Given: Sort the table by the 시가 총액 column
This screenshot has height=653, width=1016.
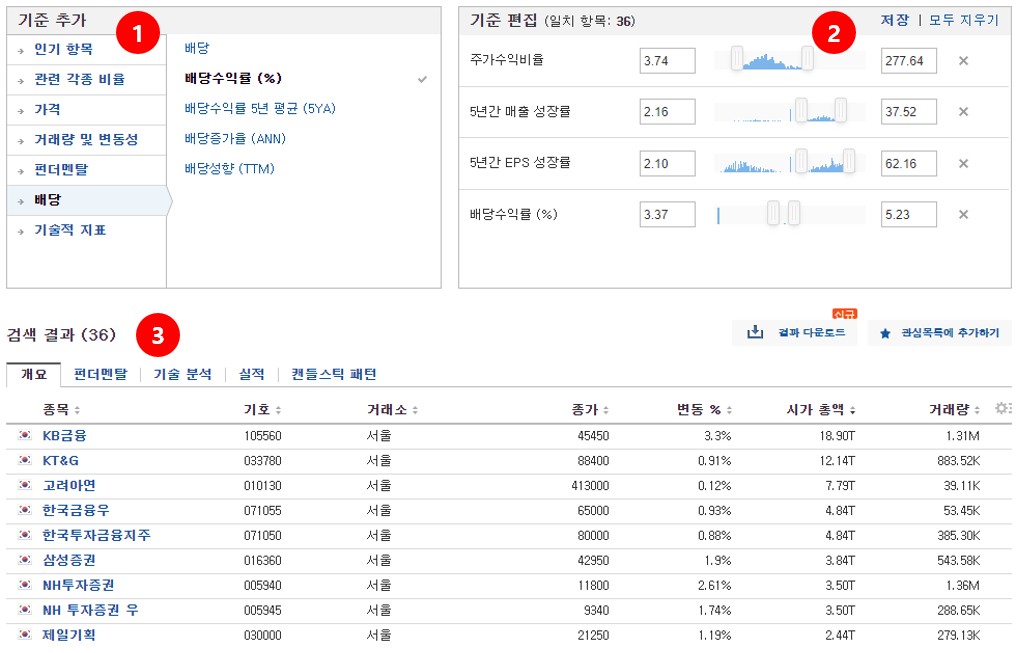Looking at the screenshot, I should [820, 409].
